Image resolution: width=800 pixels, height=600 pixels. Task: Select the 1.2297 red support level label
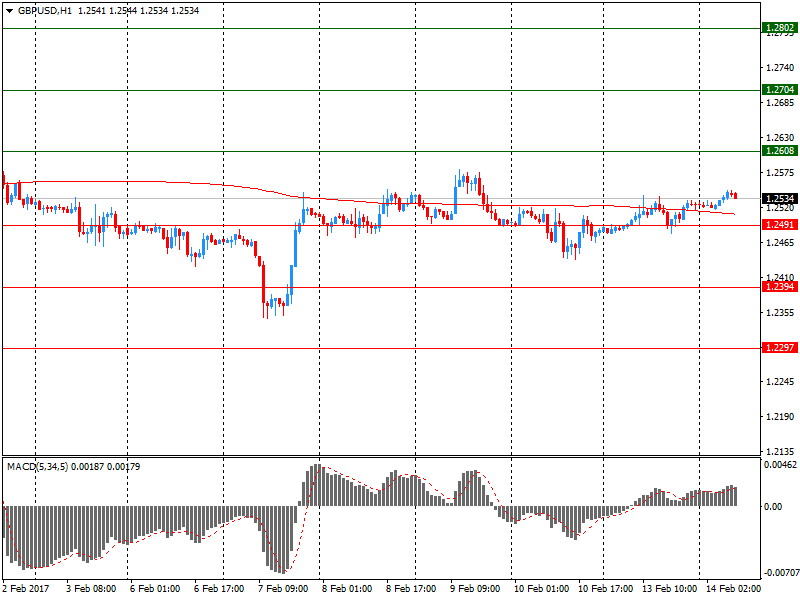pyautogui.click(x=780, y=347)
